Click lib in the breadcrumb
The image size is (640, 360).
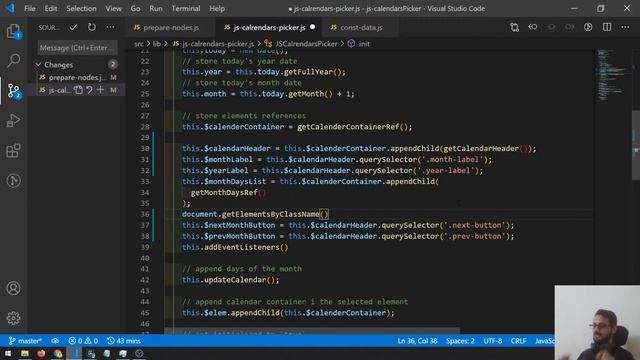(157, 44)
